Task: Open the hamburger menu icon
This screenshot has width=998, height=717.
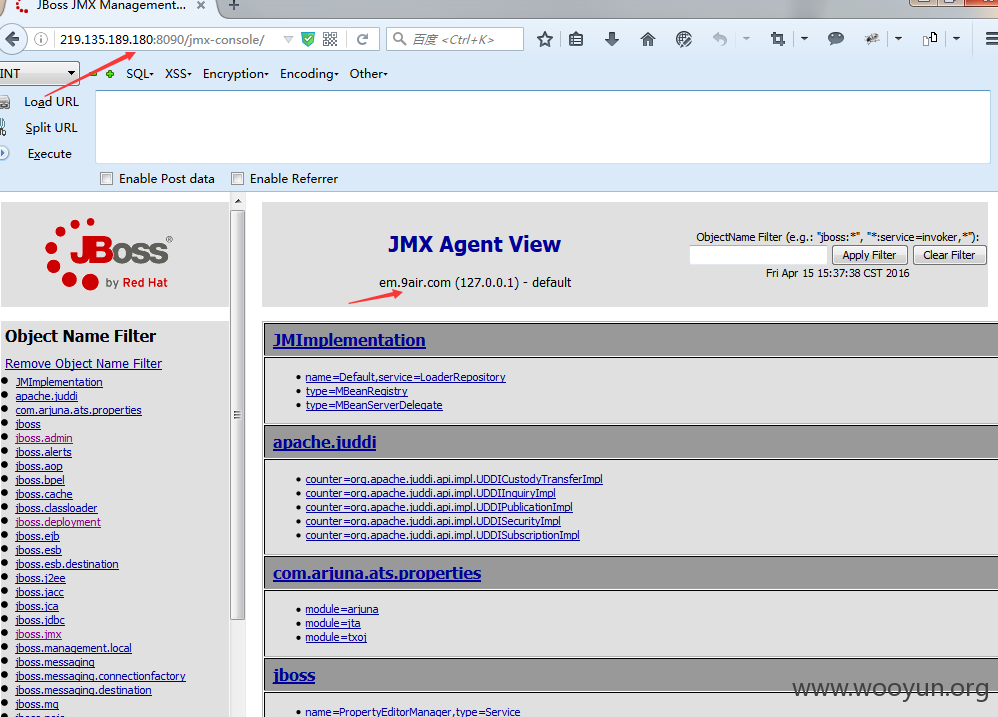Action: click(x=992, y=39)
